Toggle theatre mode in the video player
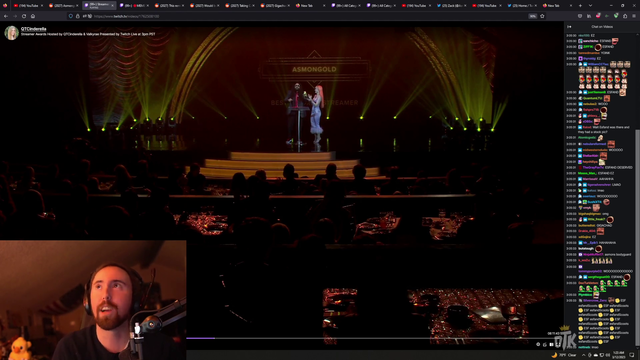Image resolution: width=640 pixels, height=360 pixels. click(x=551, y=344)
